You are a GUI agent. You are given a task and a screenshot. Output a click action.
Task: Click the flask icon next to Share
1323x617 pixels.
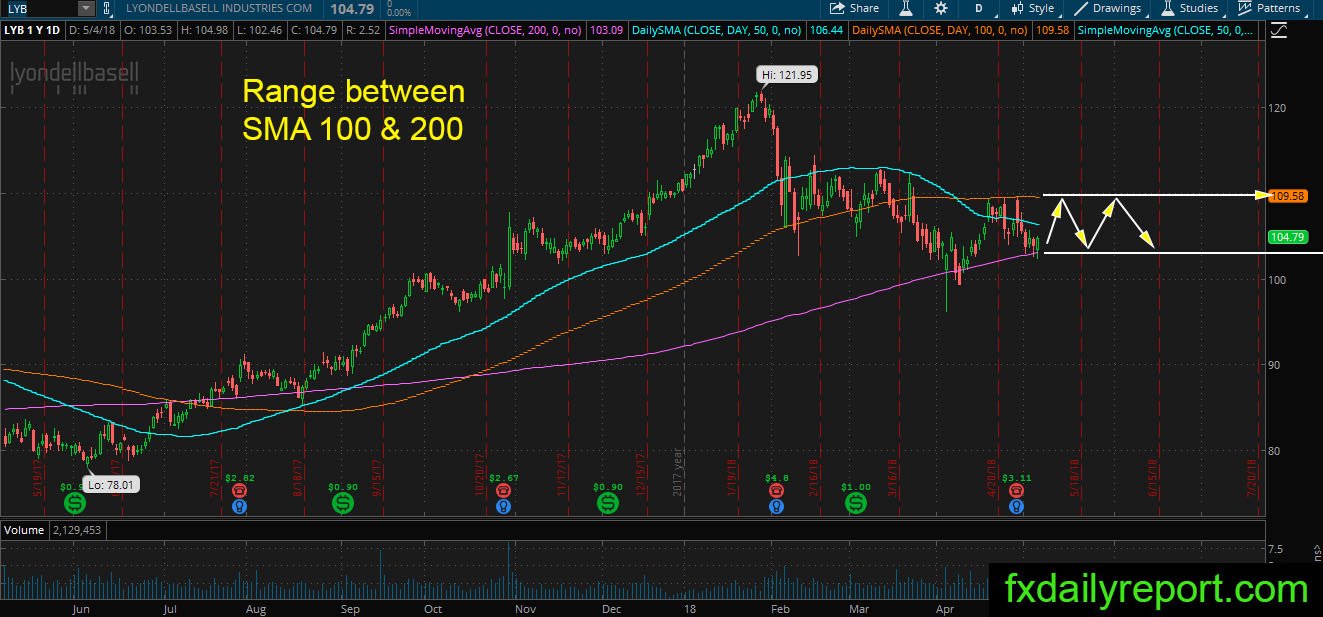click(x=906, y=8)
